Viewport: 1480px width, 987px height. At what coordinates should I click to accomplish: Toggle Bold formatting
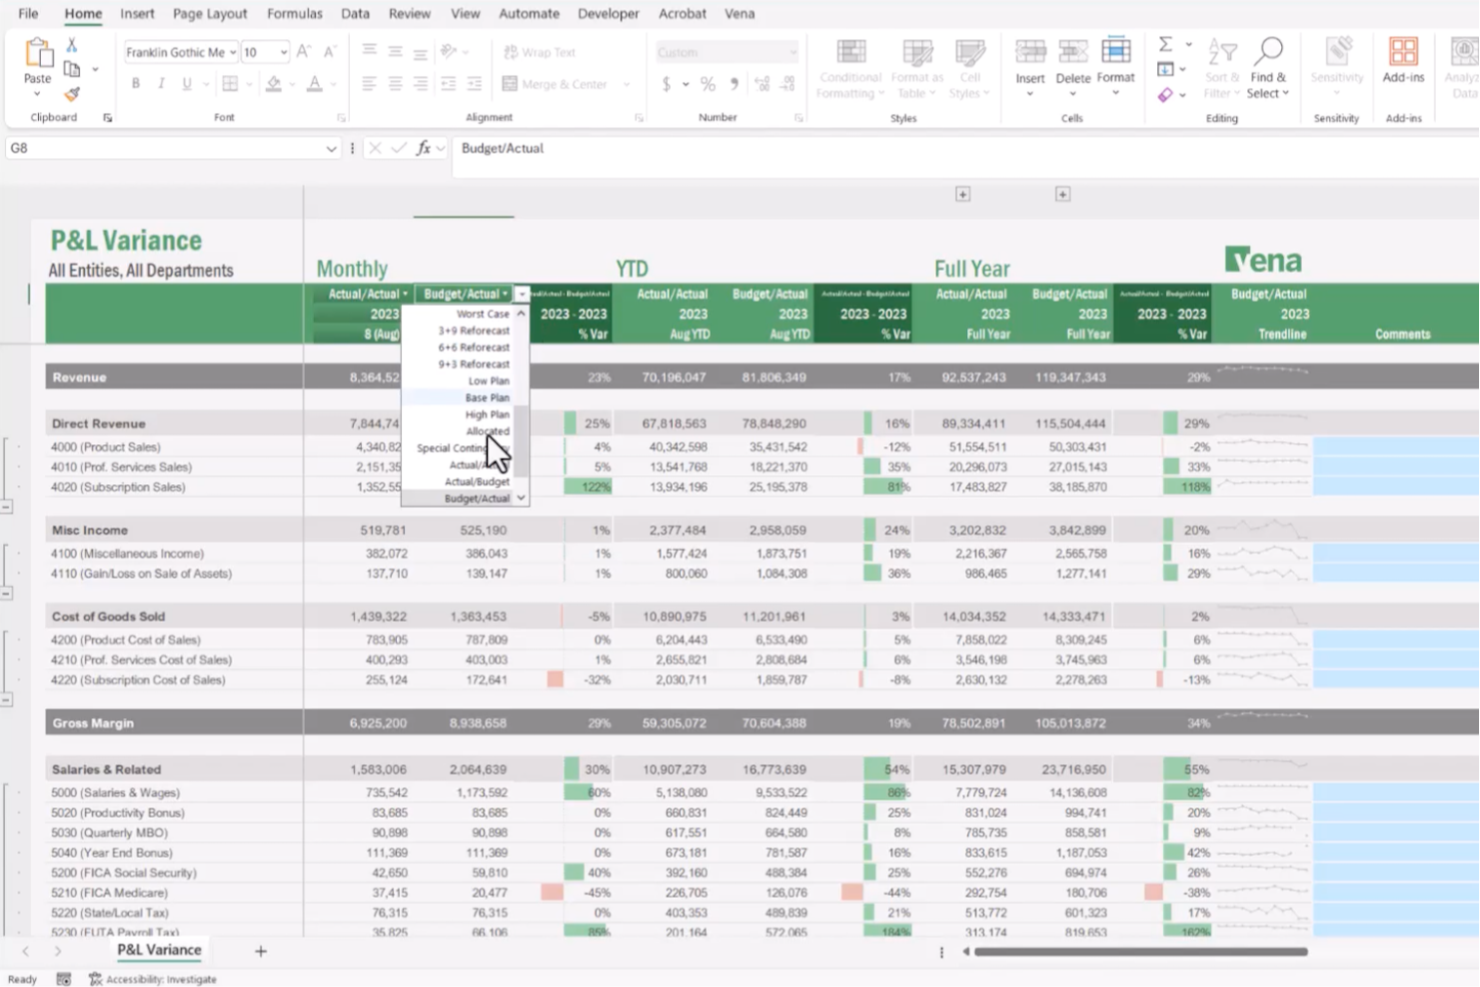(136, 84)
